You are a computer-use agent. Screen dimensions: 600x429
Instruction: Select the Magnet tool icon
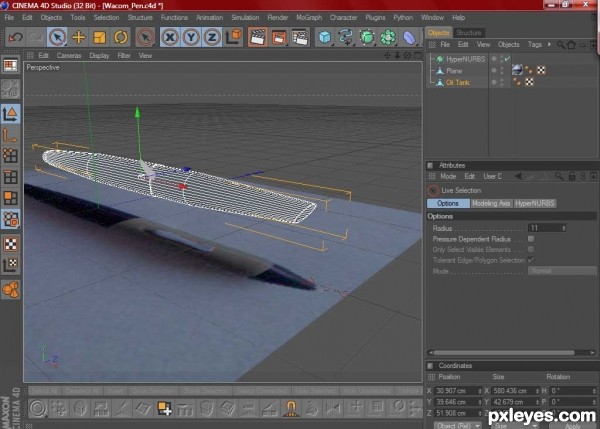pos(291,408)
